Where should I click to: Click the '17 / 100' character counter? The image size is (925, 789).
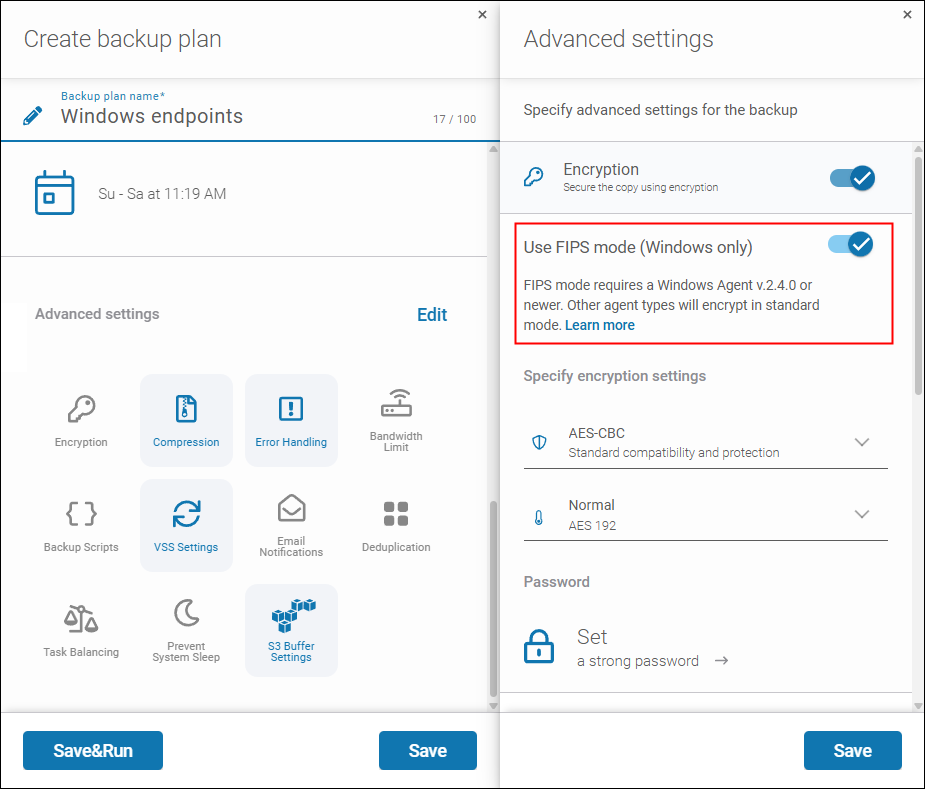coord(454,119)
